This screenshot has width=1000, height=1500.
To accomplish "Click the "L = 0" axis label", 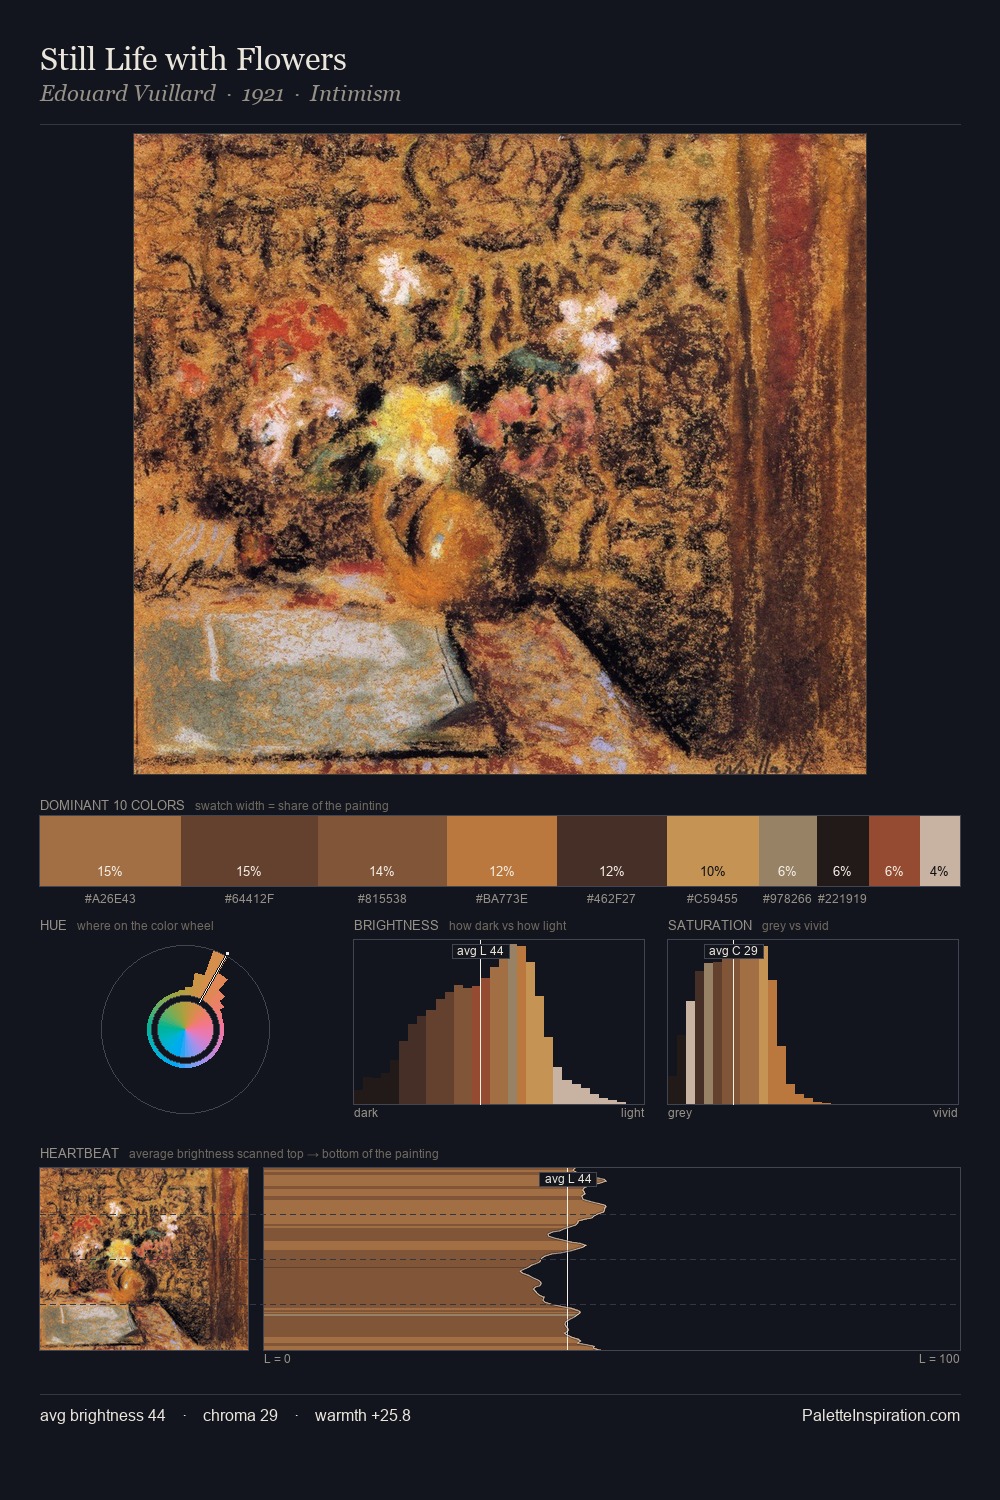I will pyautogui.click(x=277, y=1359).
